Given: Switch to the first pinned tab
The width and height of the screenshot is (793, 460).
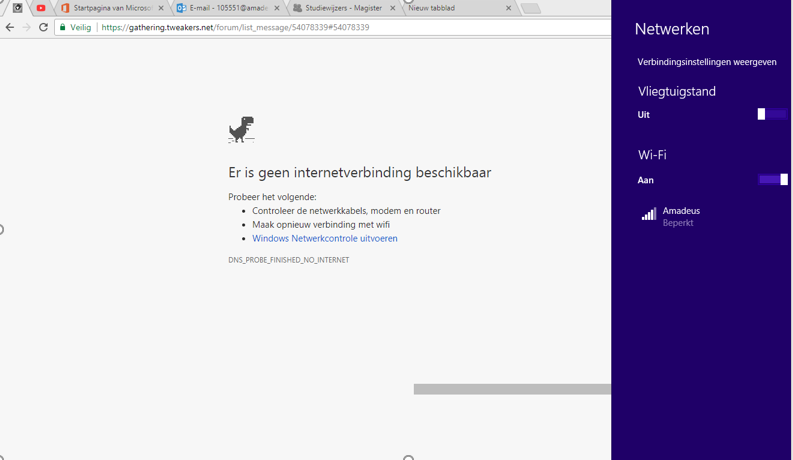Looking at the screenshot, I should [x=17, y=8].
